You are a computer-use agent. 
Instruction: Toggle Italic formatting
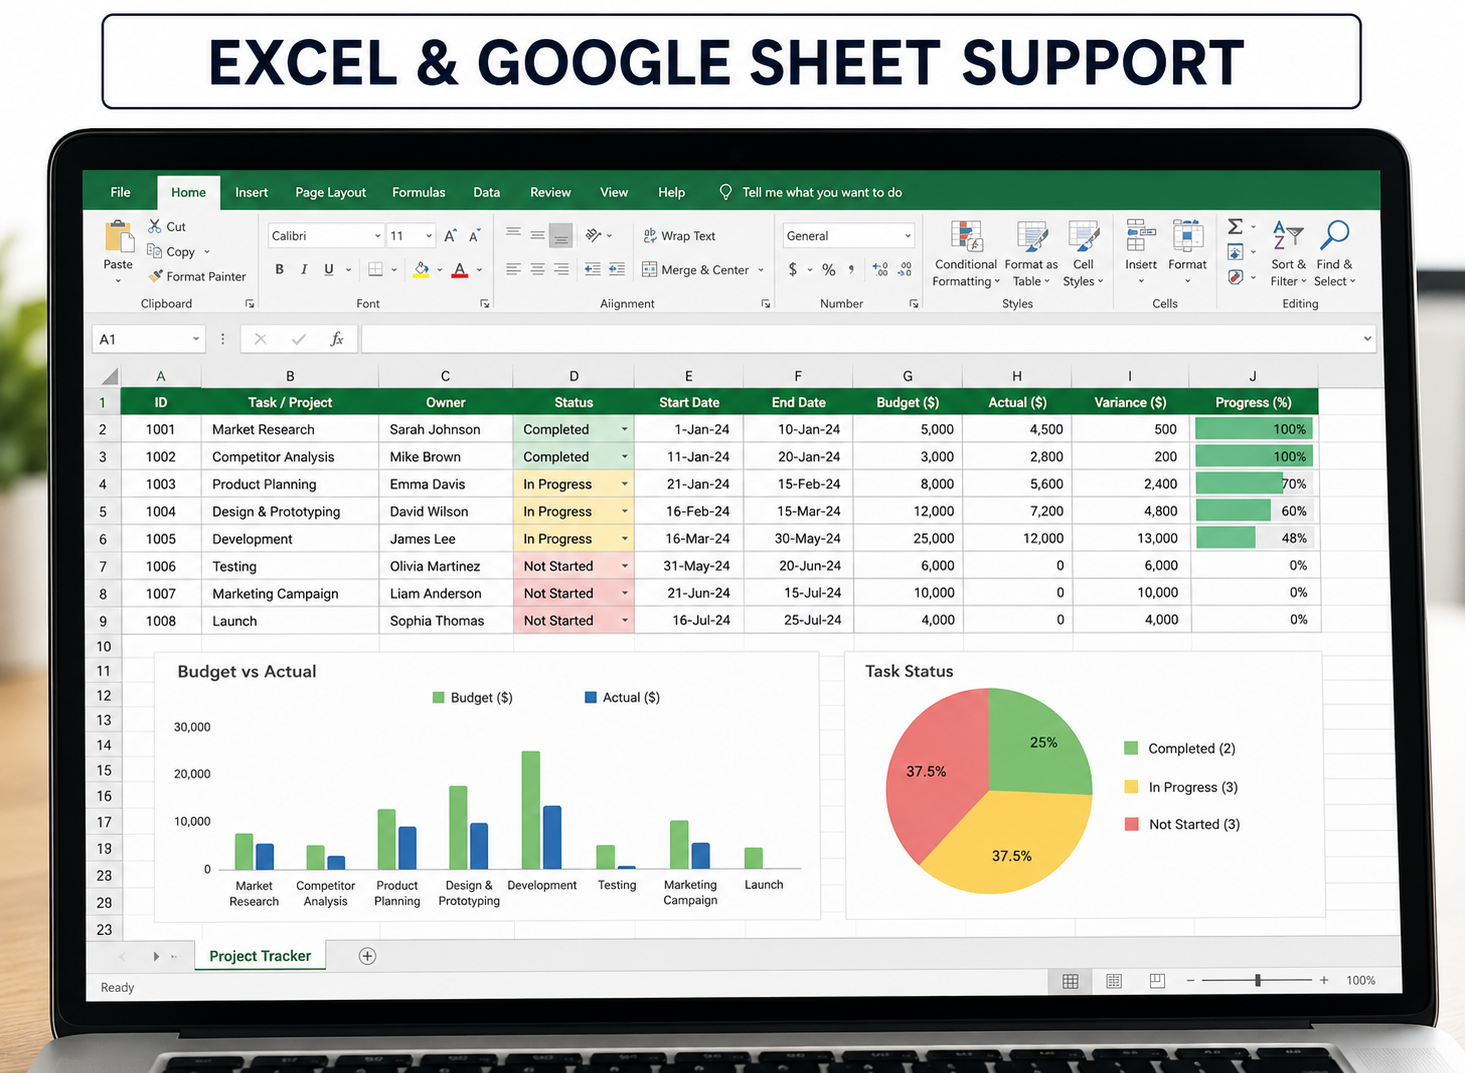304,269
